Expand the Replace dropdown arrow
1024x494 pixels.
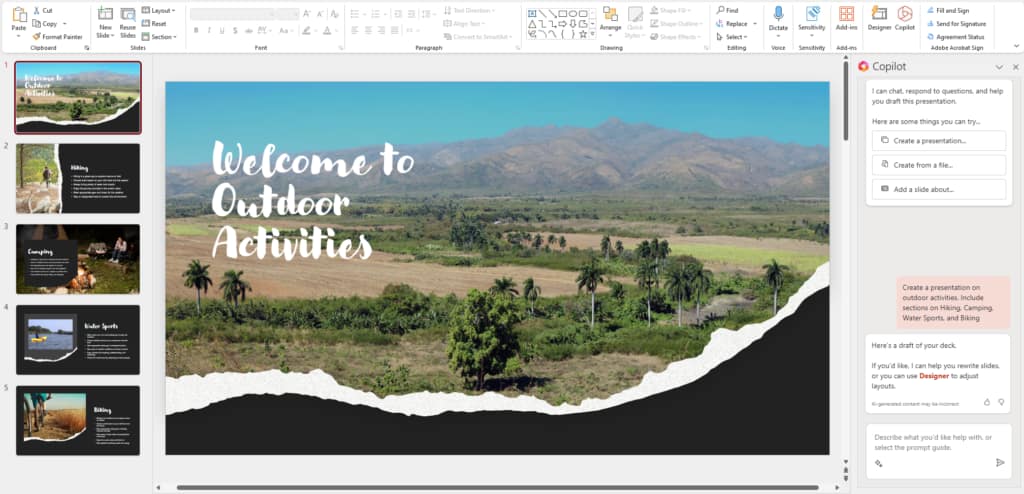tap(755, 24)
